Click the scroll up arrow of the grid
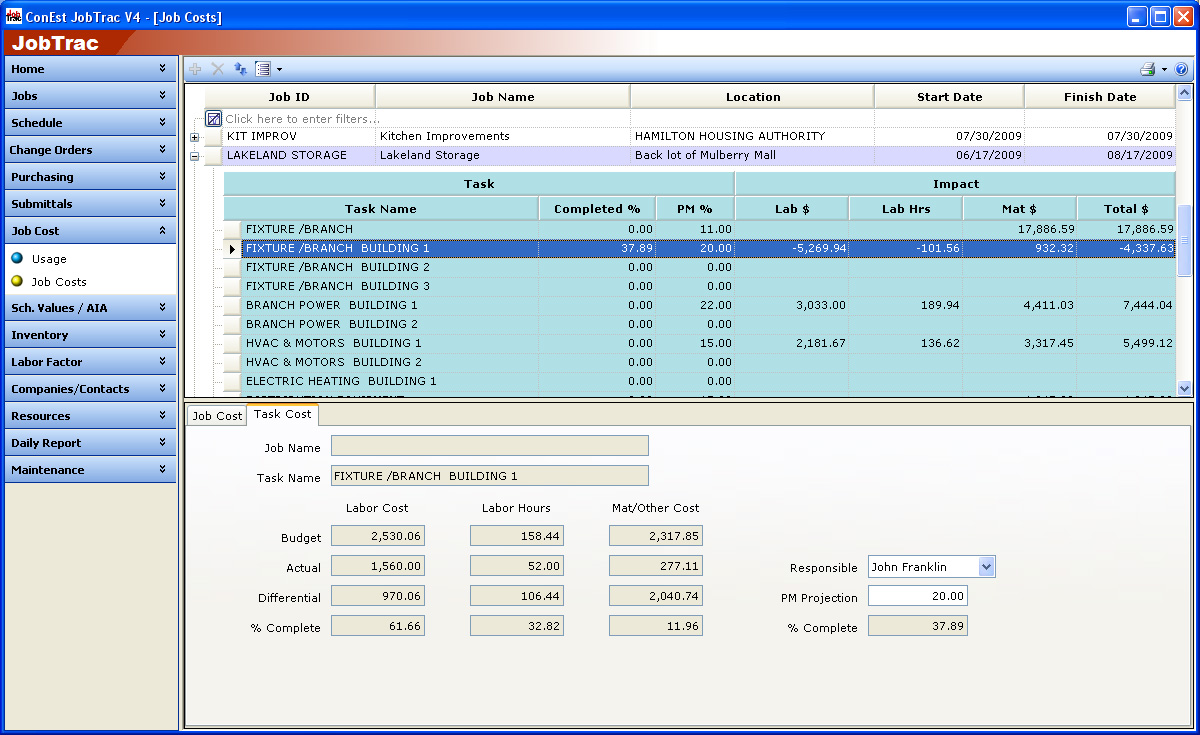Image resolution: width=1200 pixels, height=735 pixels. (1185, 93)
